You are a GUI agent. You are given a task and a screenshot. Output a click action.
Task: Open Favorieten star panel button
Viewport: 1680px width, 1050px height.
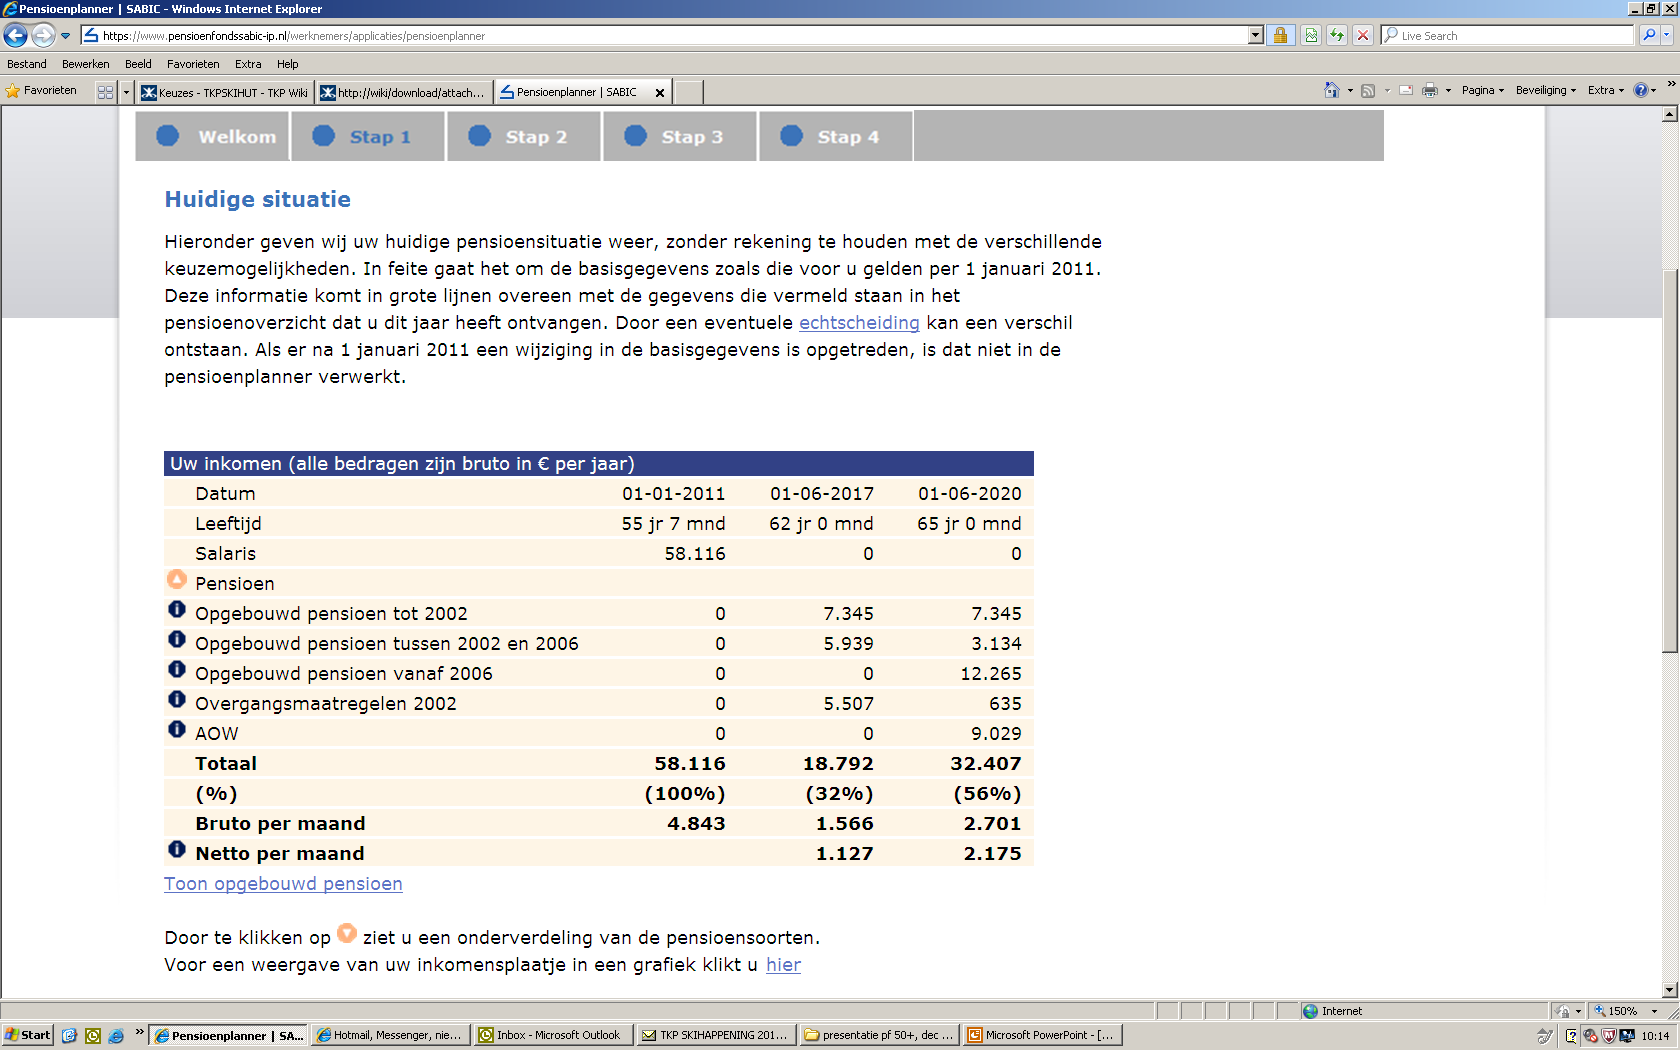[x=41, y=91]
